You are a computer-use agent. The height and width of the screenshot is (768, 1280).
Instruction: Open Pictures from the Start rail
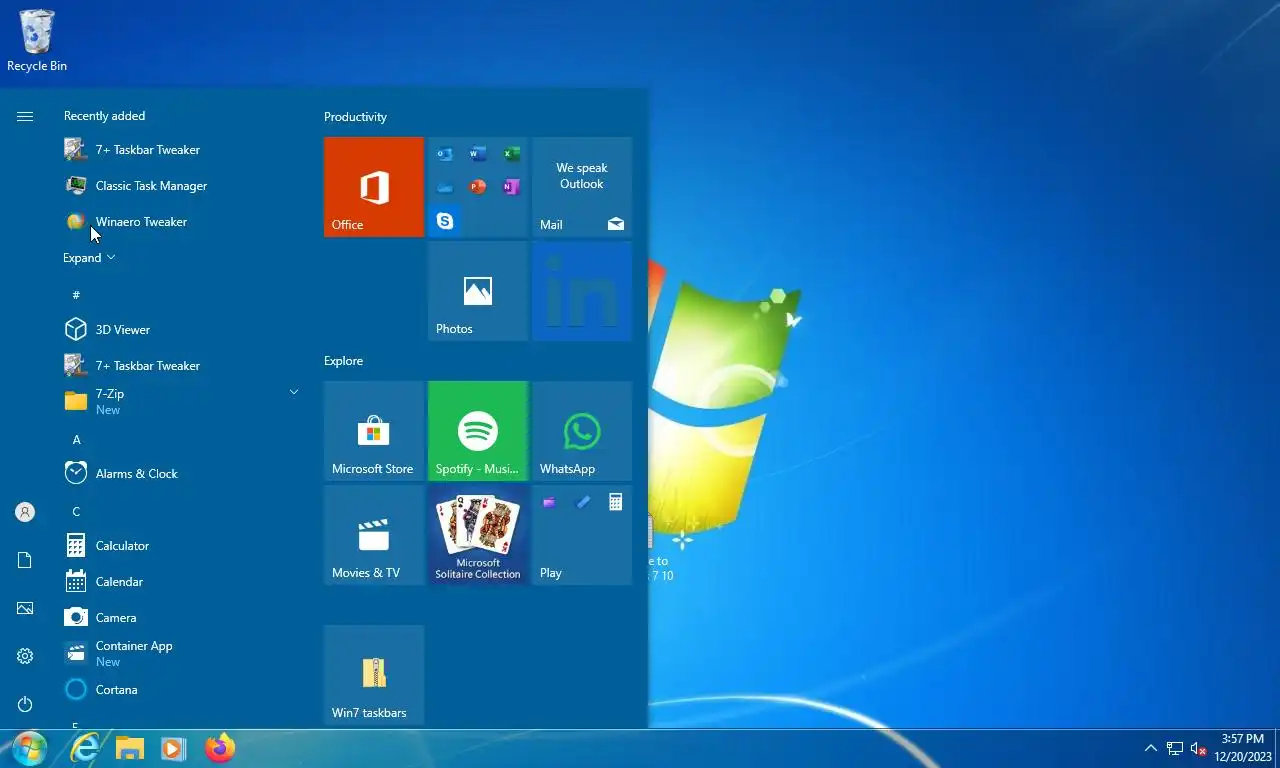coord(25,608)
